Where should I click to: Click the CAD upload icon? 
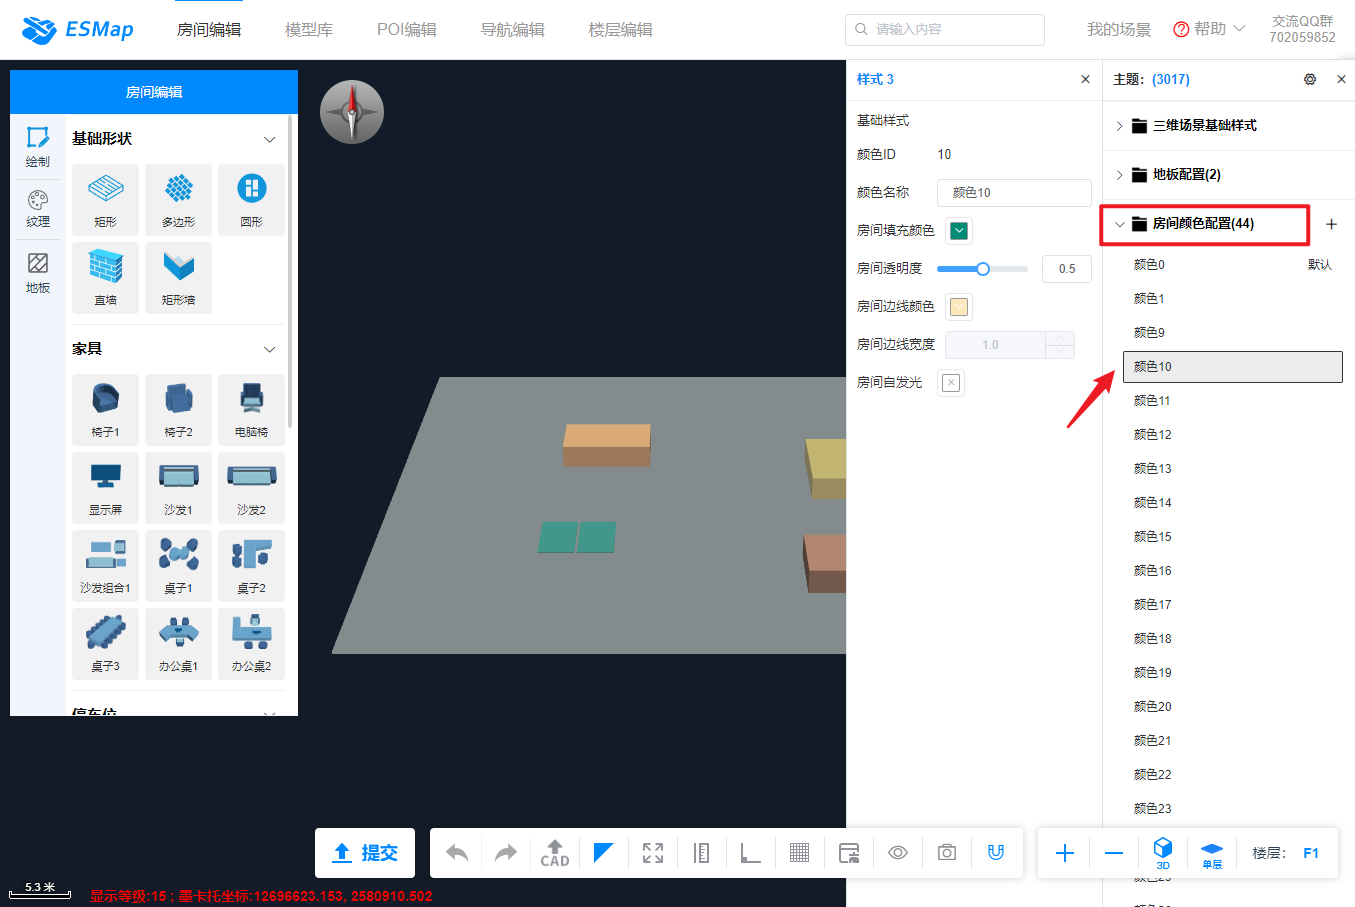point(555,853)
